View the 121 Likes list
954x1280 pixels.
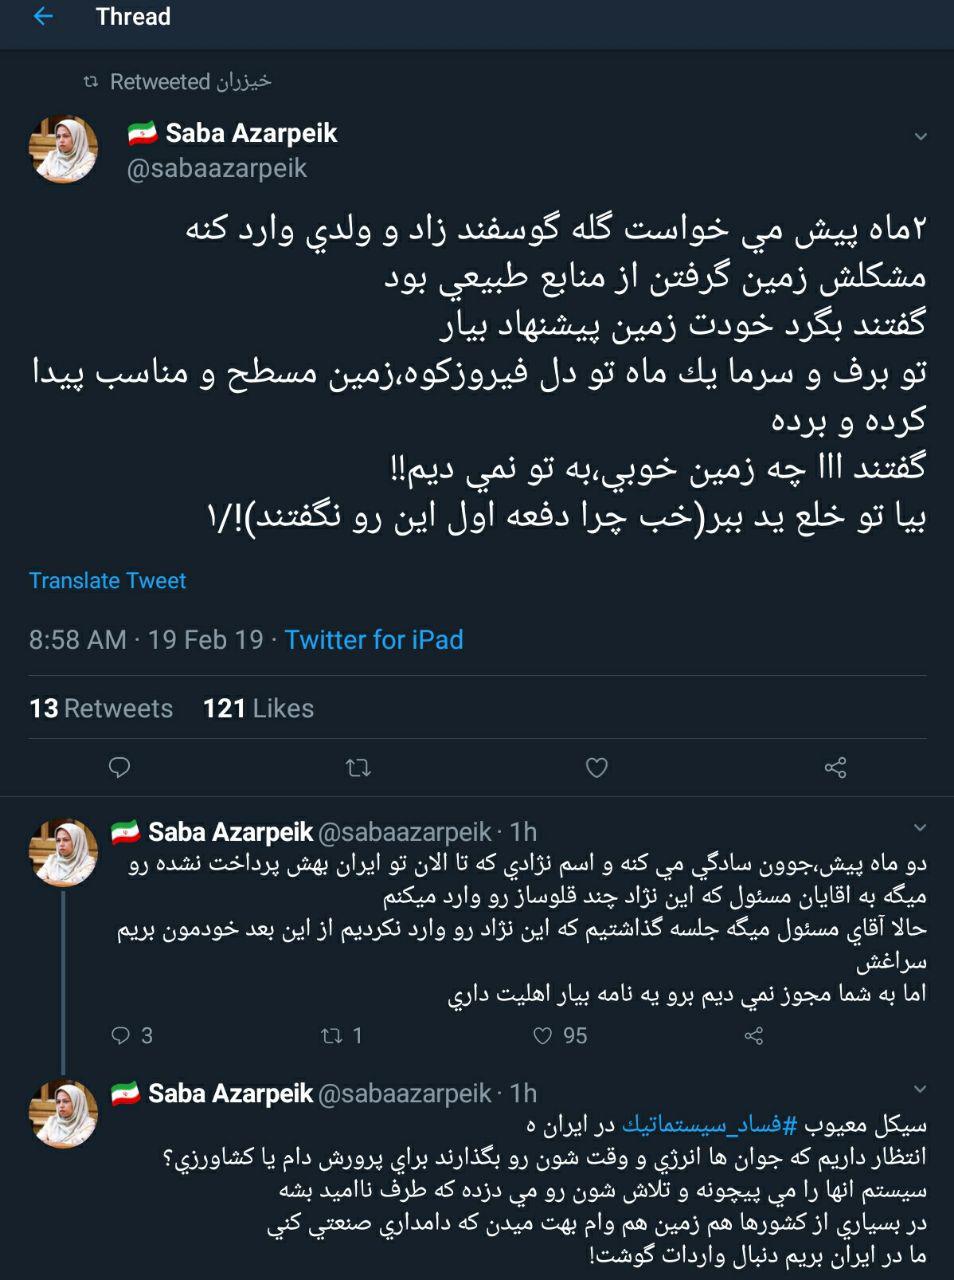coord(258,708)
